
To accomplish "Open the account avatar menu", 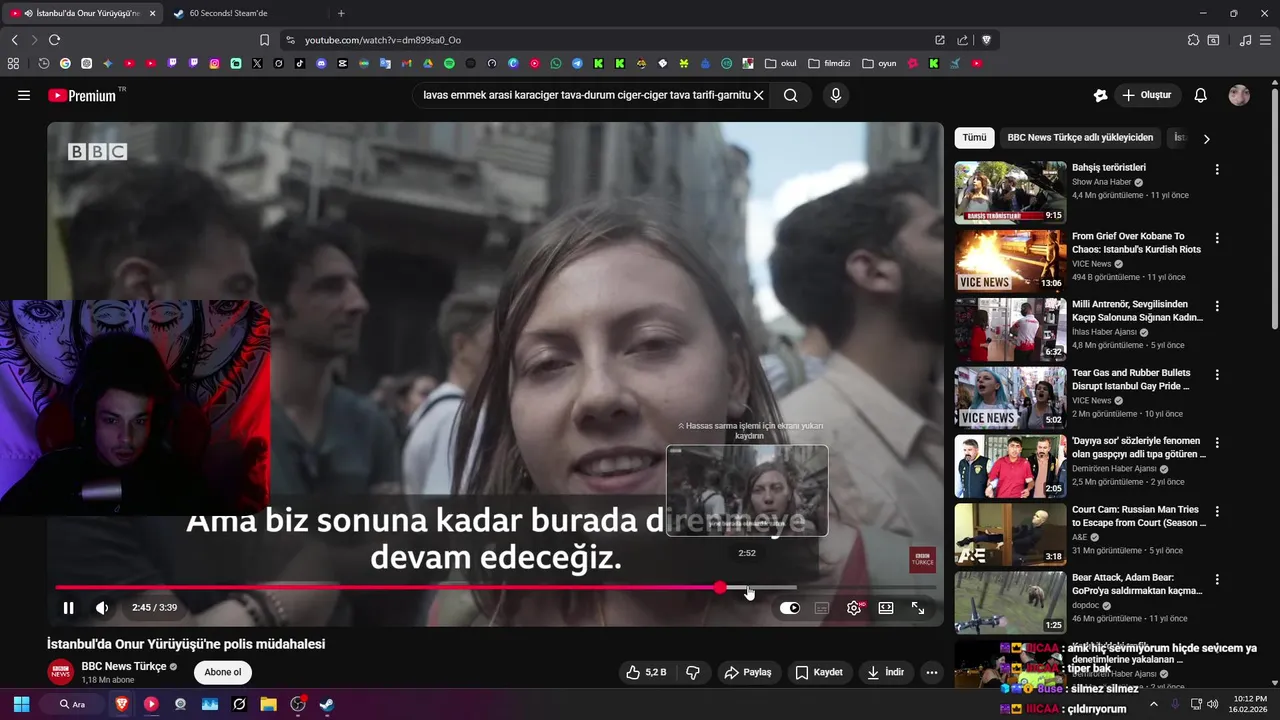I will [1239, 95].
